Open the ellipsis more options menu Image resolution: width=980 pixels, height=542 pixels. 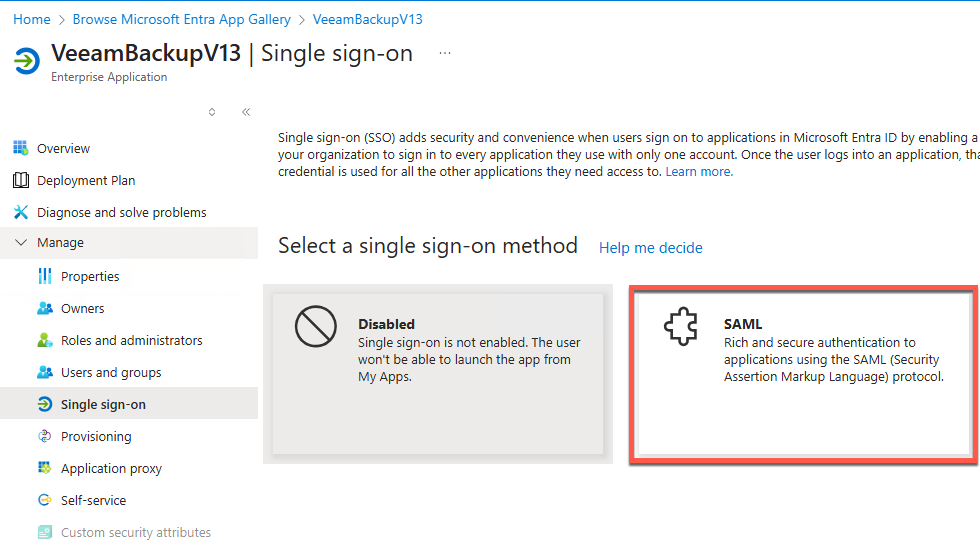[445, 53]
